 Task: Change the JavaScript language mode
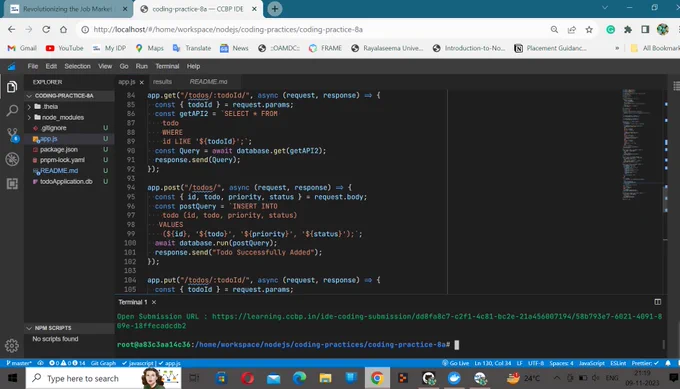point(592,363)
